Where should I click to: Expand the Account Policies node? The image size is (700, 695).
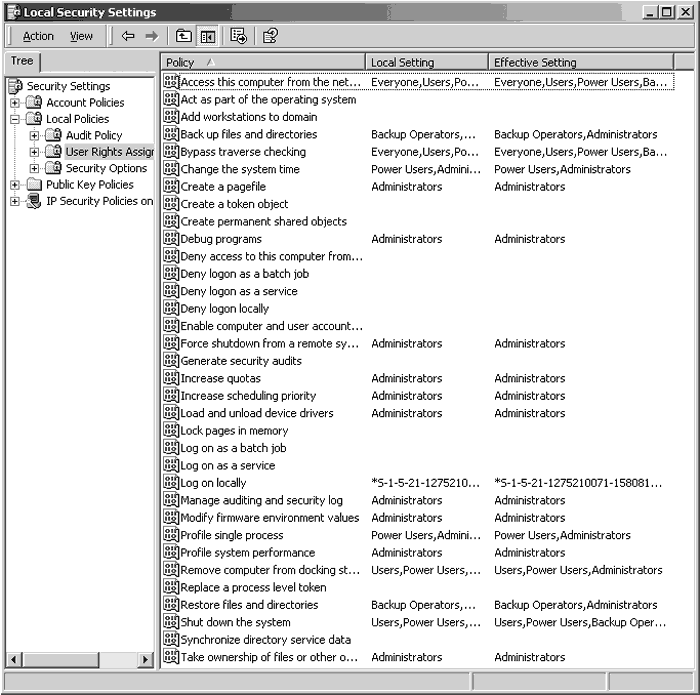point(15,103)
